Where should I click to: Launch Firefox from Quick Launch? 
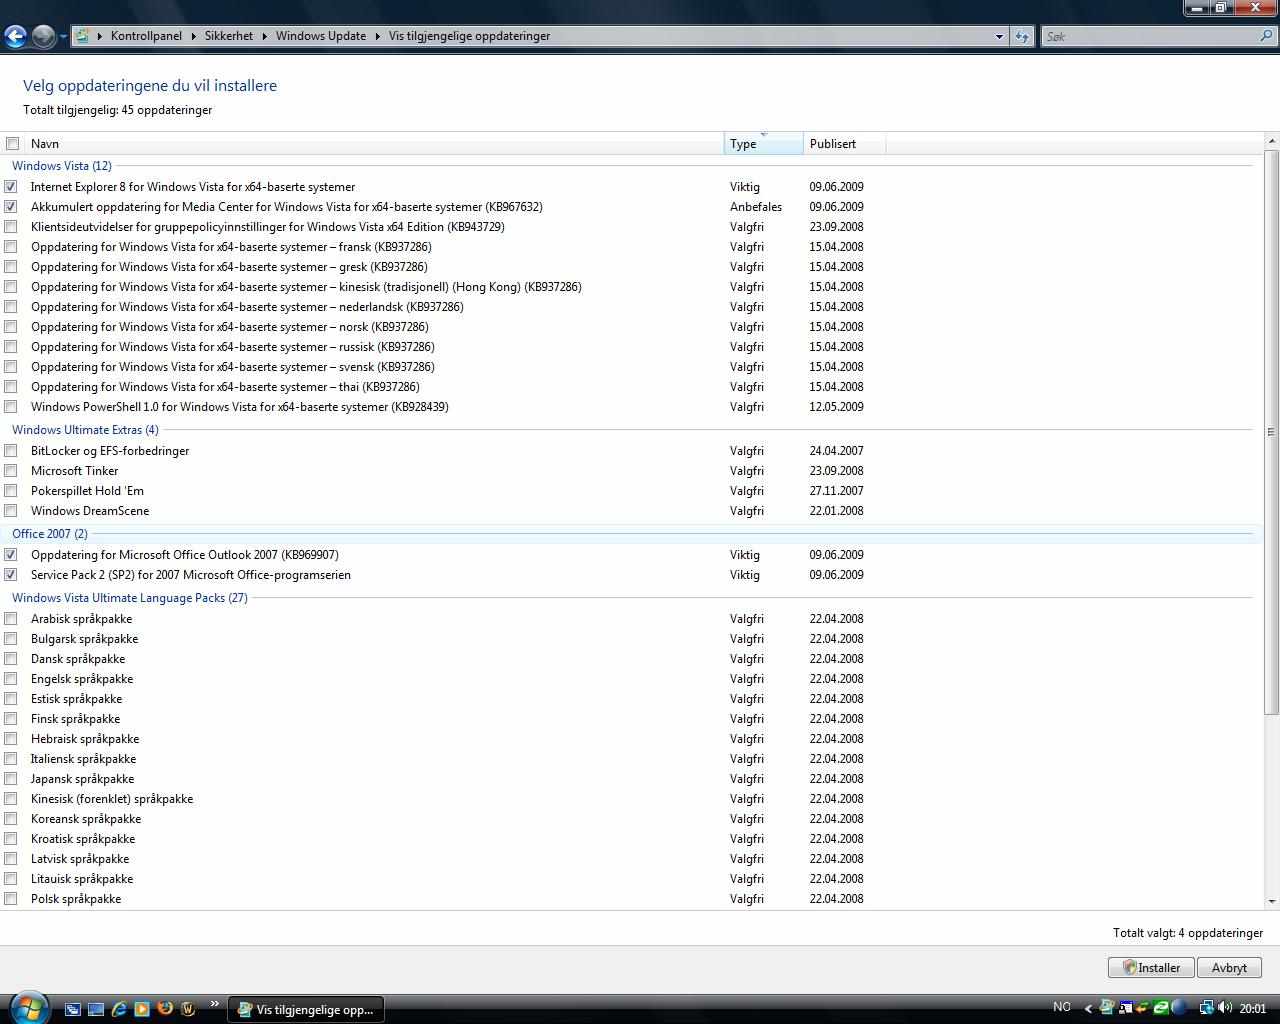(x=165, y=1009)
